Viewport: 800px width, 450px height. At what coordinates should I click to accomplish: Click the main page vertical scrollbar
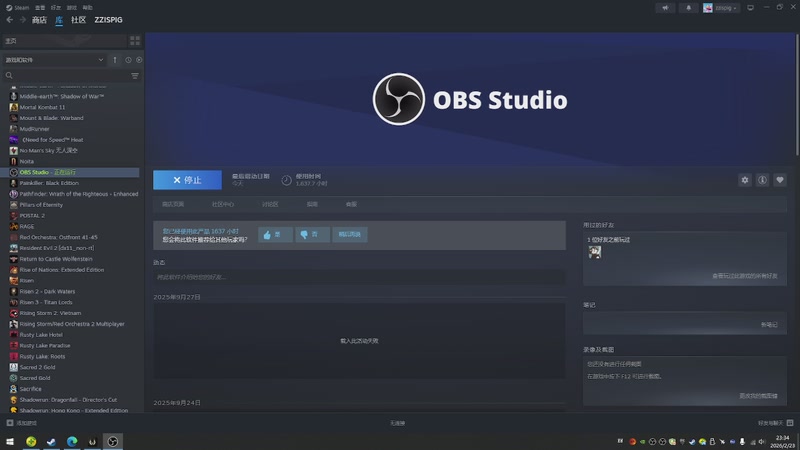(x=797, y=94)
